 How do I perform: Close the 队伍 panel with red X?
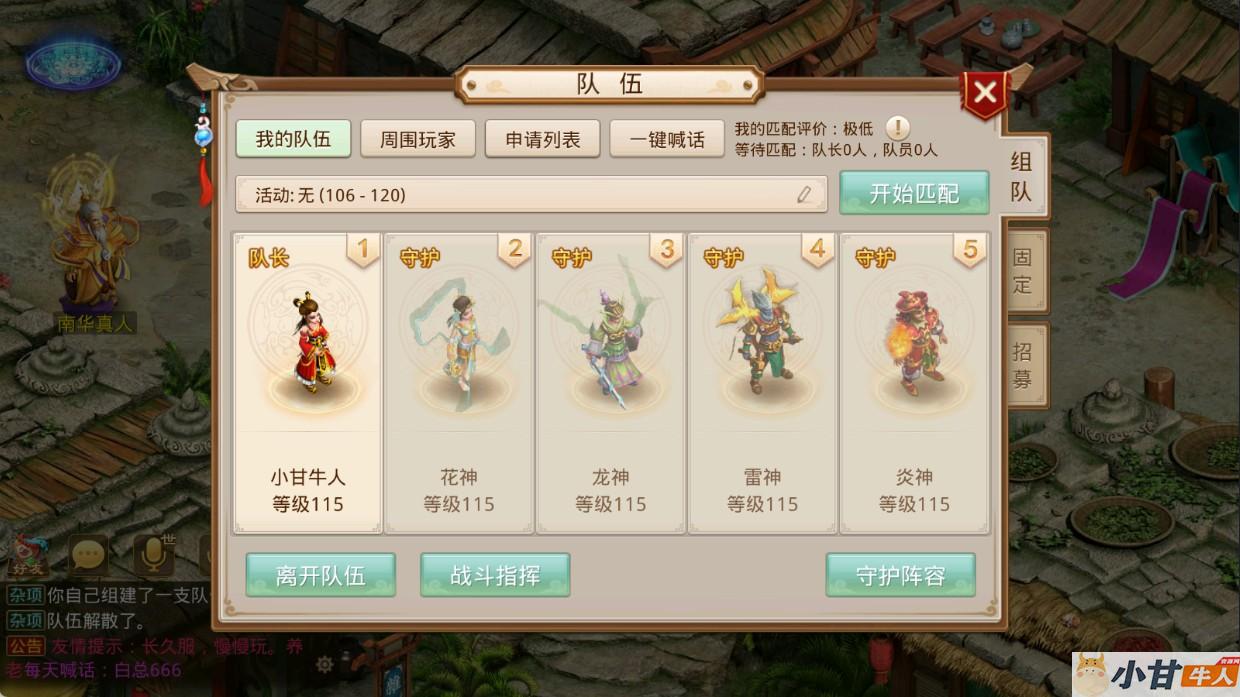point(984,94)
